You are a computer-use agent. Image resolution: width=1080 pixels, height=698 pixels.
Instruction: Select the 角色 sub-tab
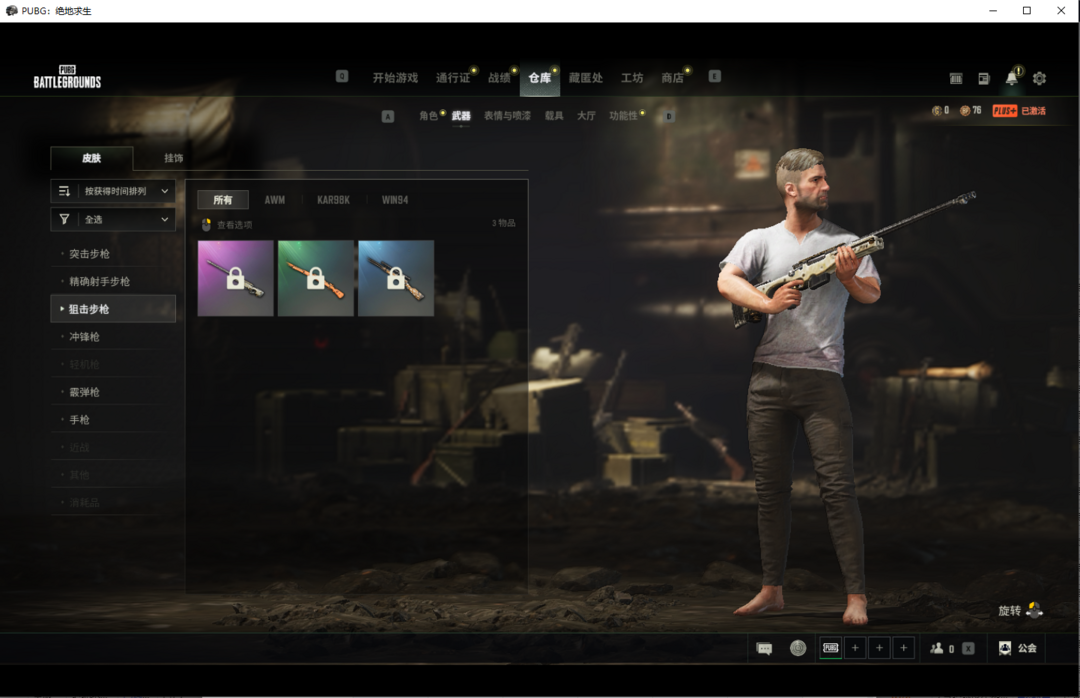[x=428, y=116]
